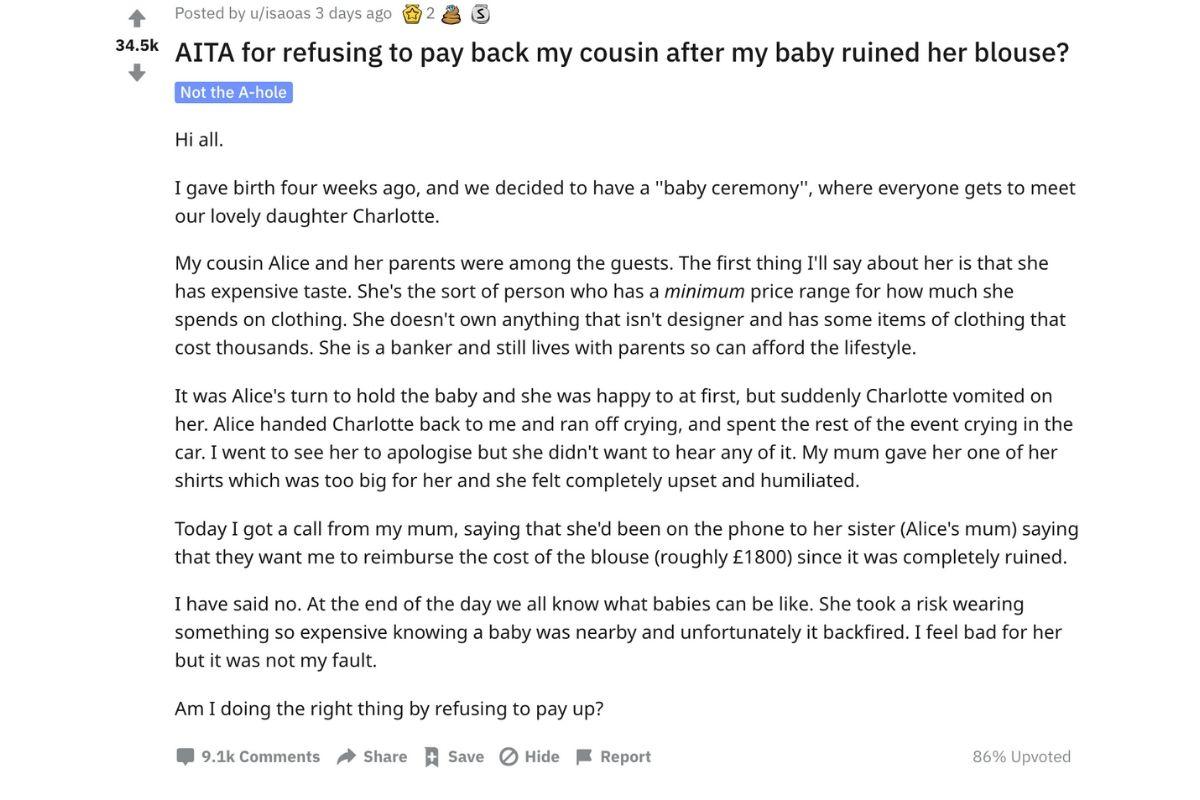The width and height of the screenshot is (1200, 800).
Task: Click the '86% Upvoted' text
Action: point(1021,757)
